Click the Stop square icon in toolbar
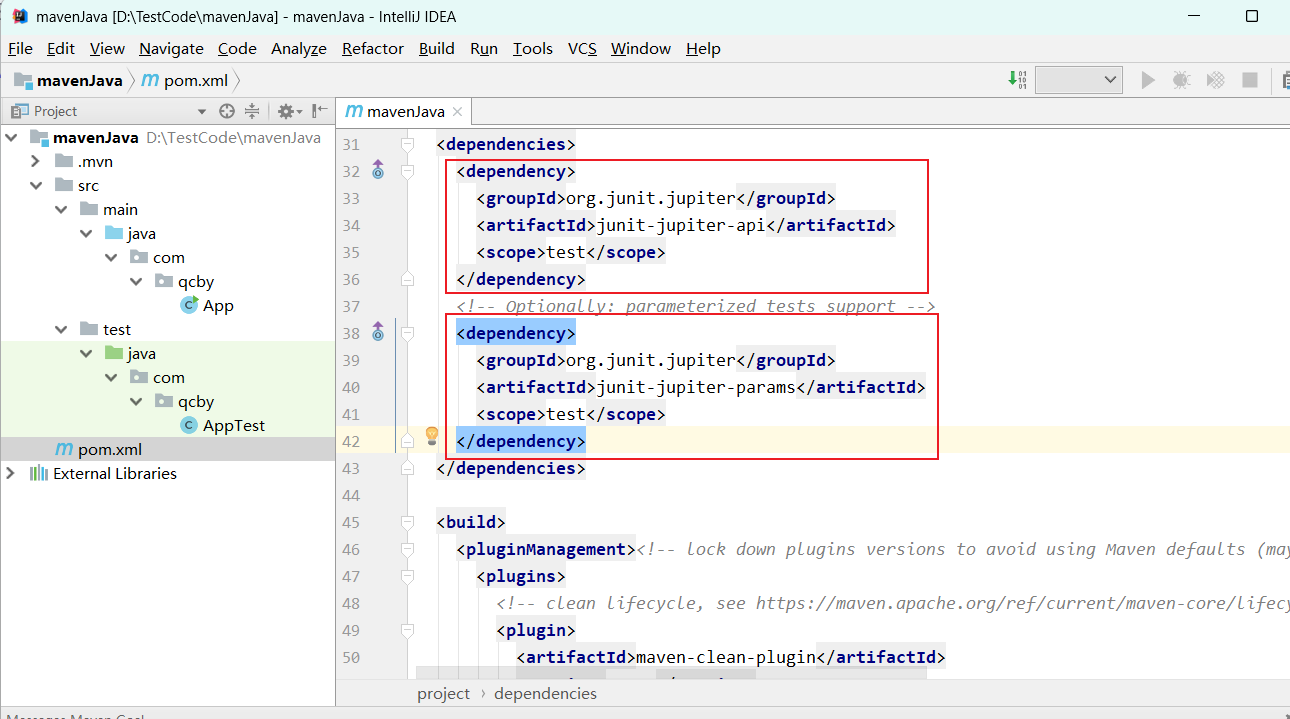The width and height of the screenshot is (1290, 719). point(1250,80)
